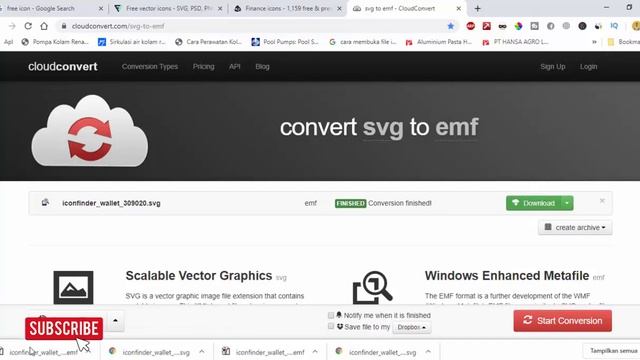Expand the create archive dropdown

tap(575, 227)
